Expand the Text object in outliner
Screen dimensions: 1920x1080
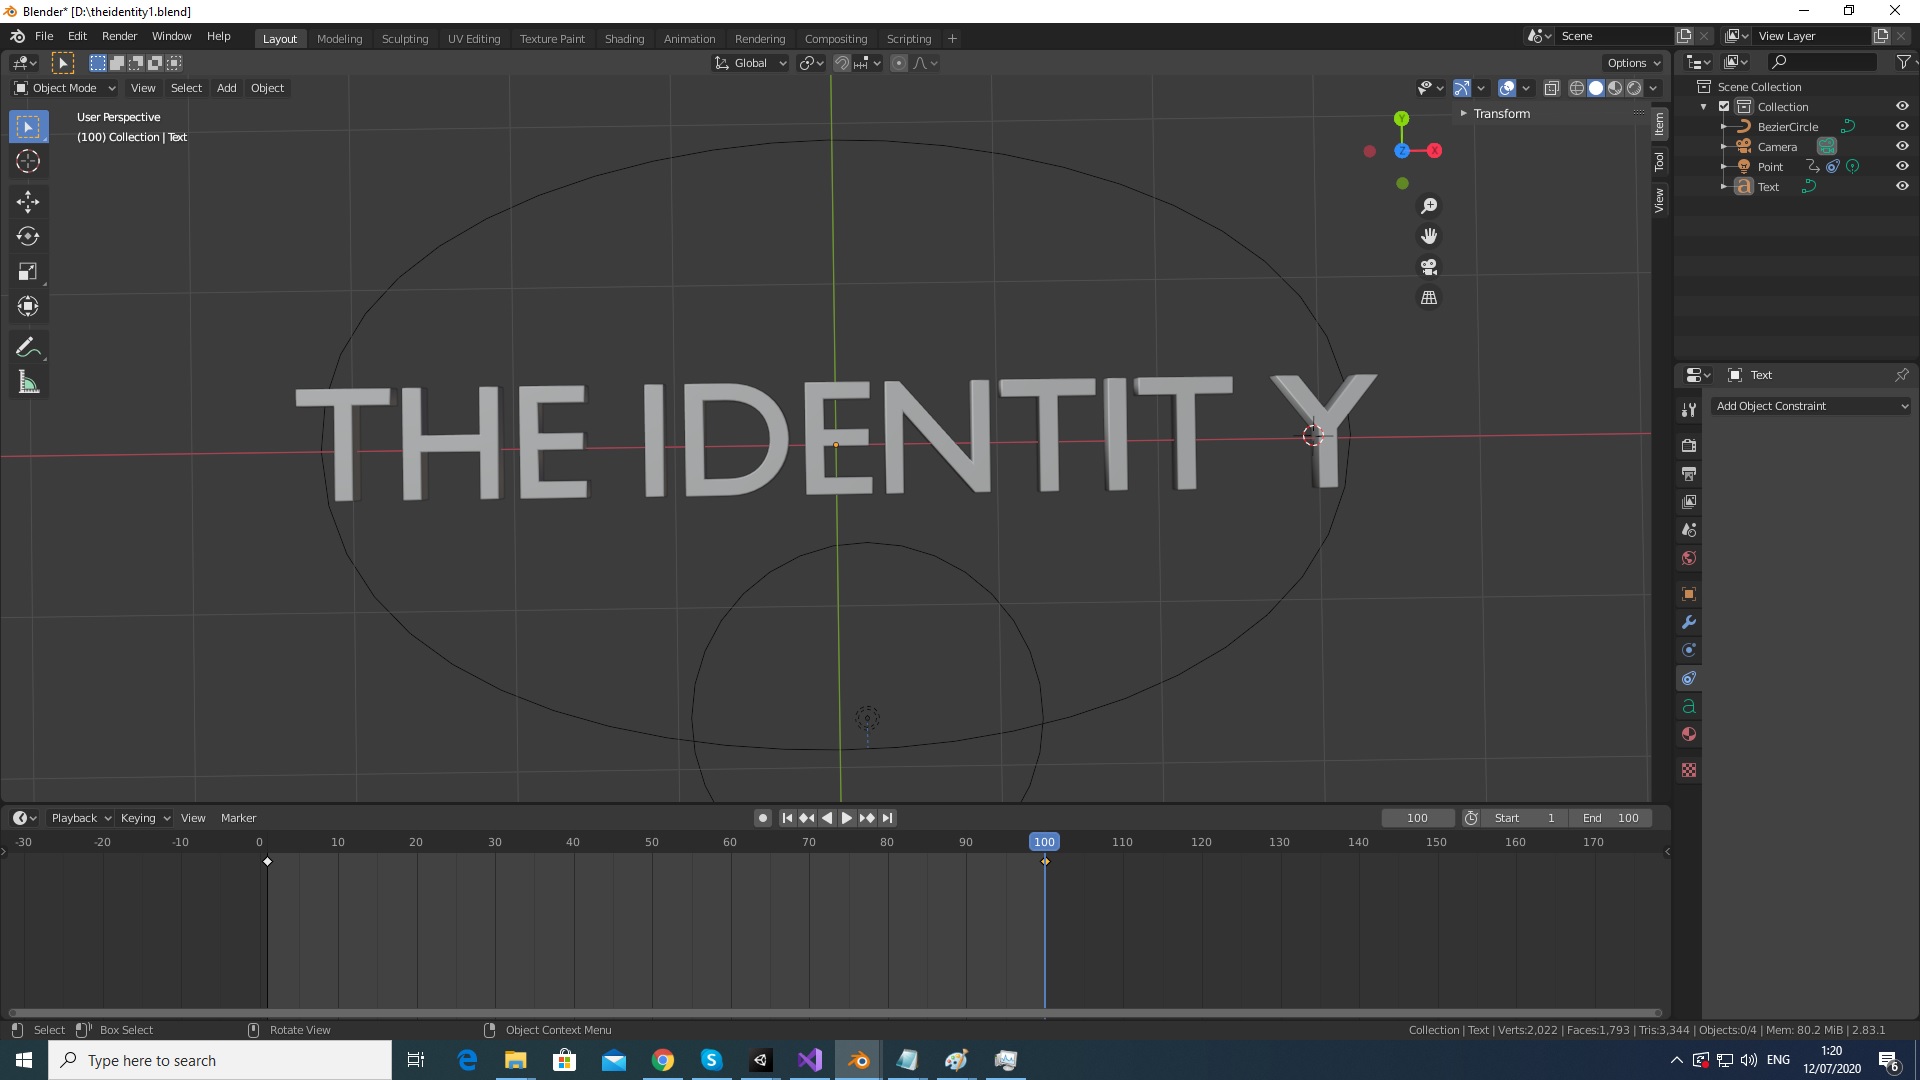1723,186
